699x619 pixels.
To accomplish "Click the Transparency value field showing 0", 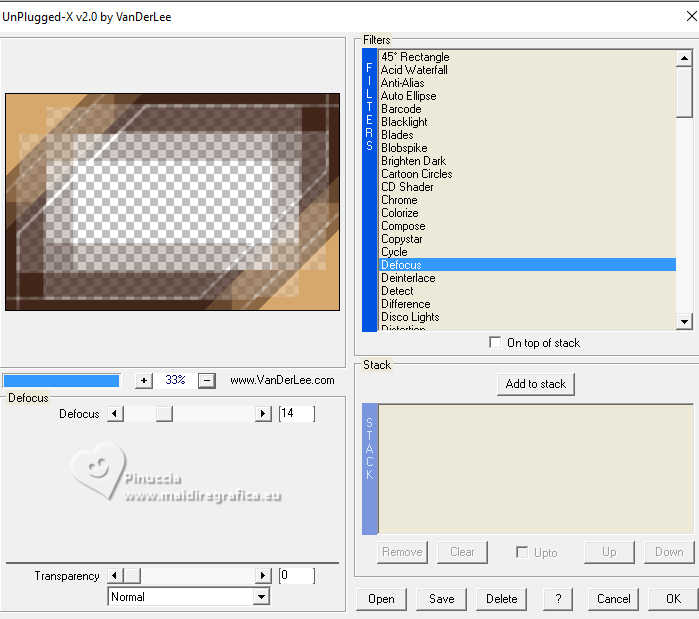I will tap(296, 575).
